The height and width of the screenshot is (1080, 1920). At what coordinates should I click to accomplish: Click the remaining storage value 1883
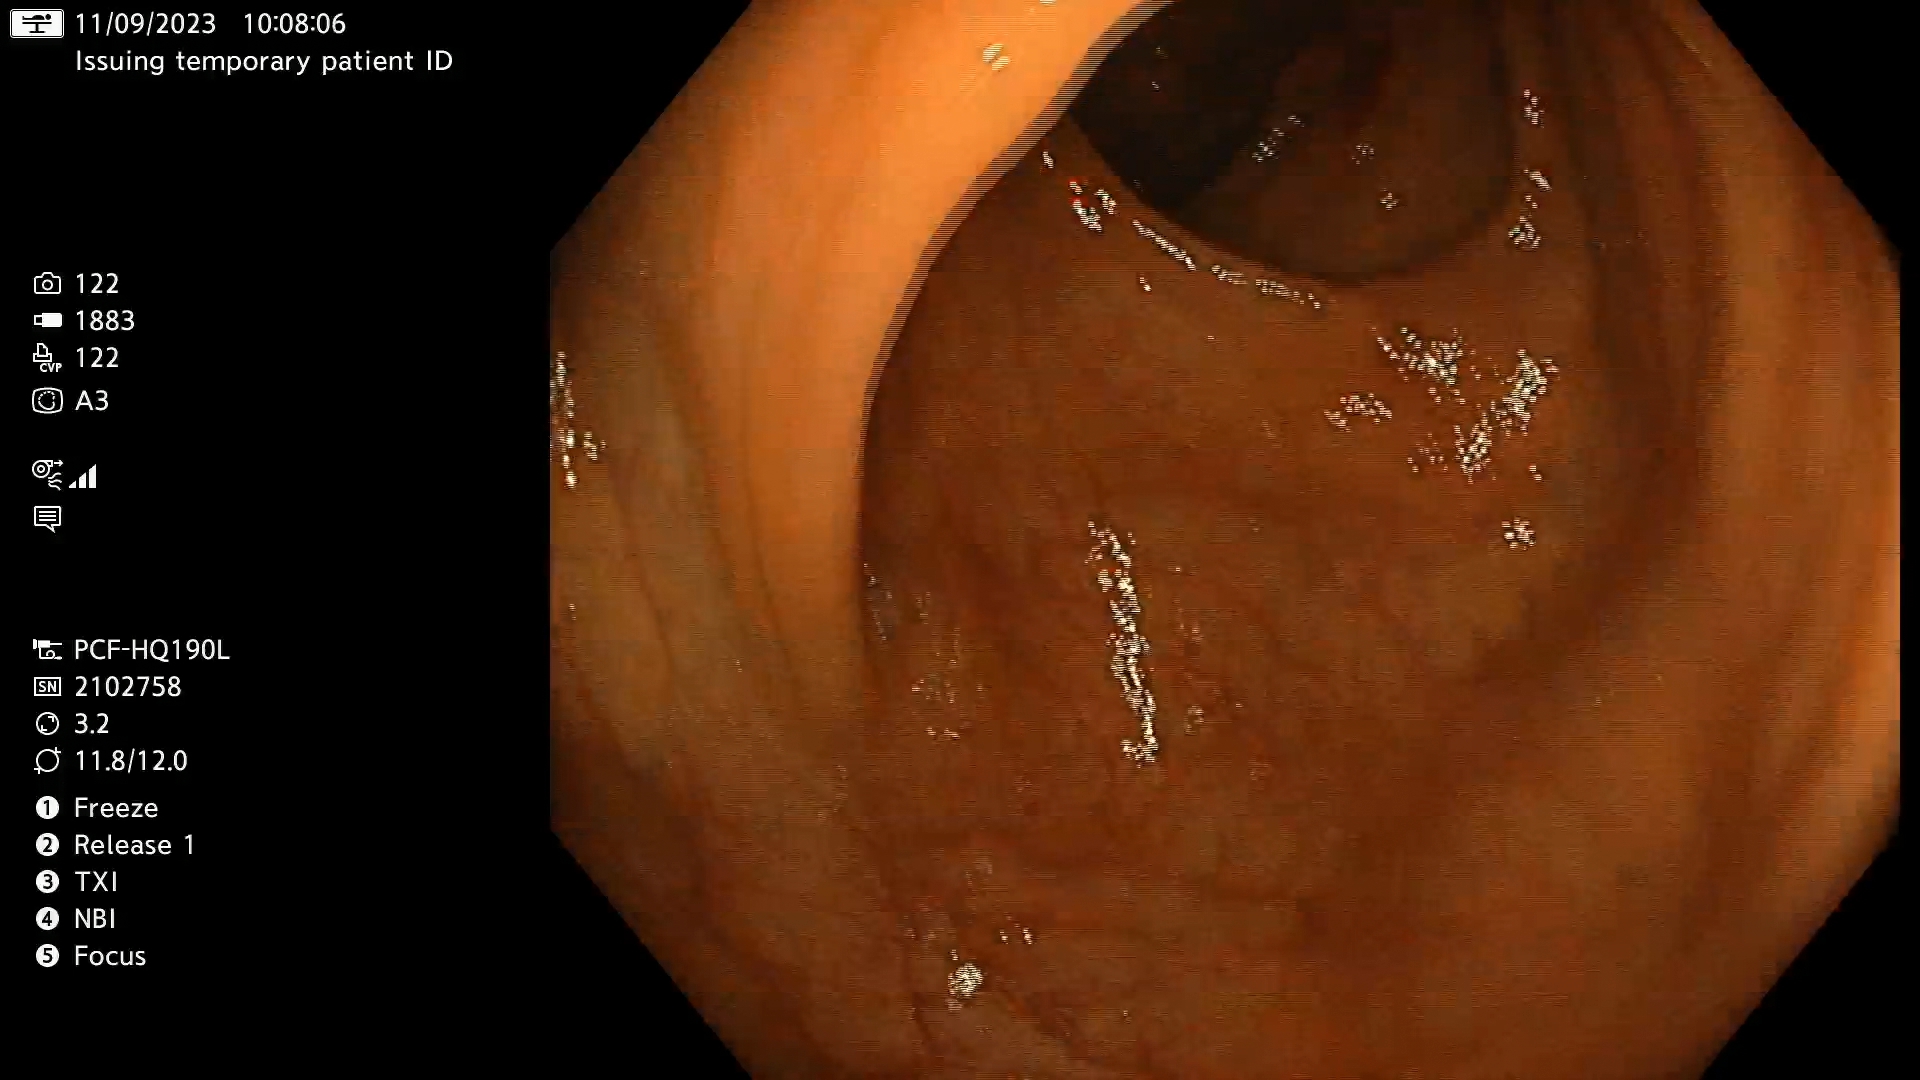pos(105,321)
